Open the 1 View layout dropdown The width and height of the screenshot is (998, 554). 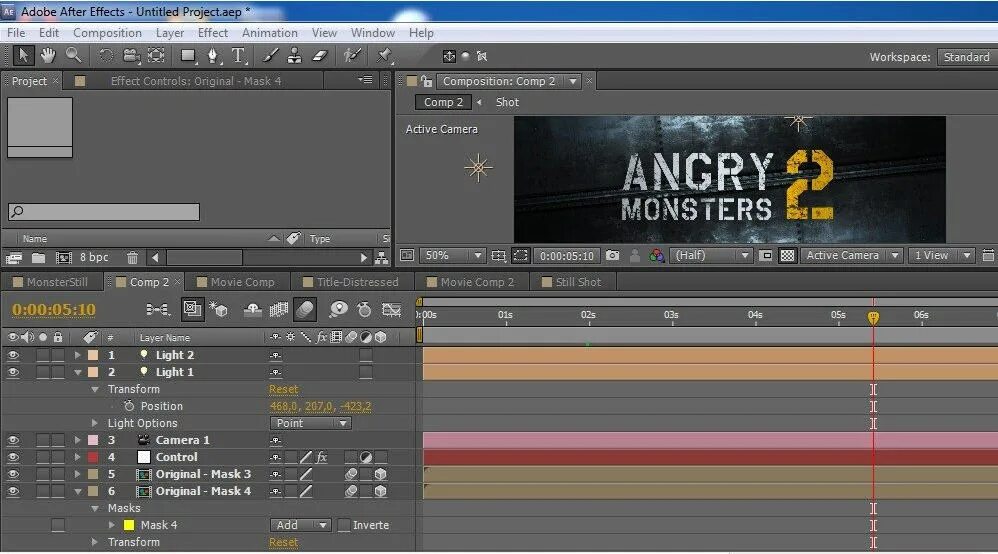click(x=941, y=255)
